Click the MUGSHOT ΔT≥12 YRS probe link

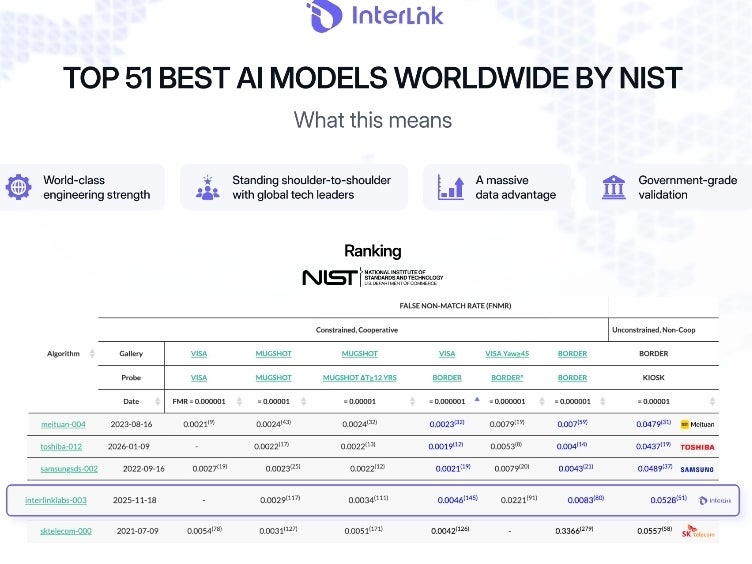coord(360,377)
